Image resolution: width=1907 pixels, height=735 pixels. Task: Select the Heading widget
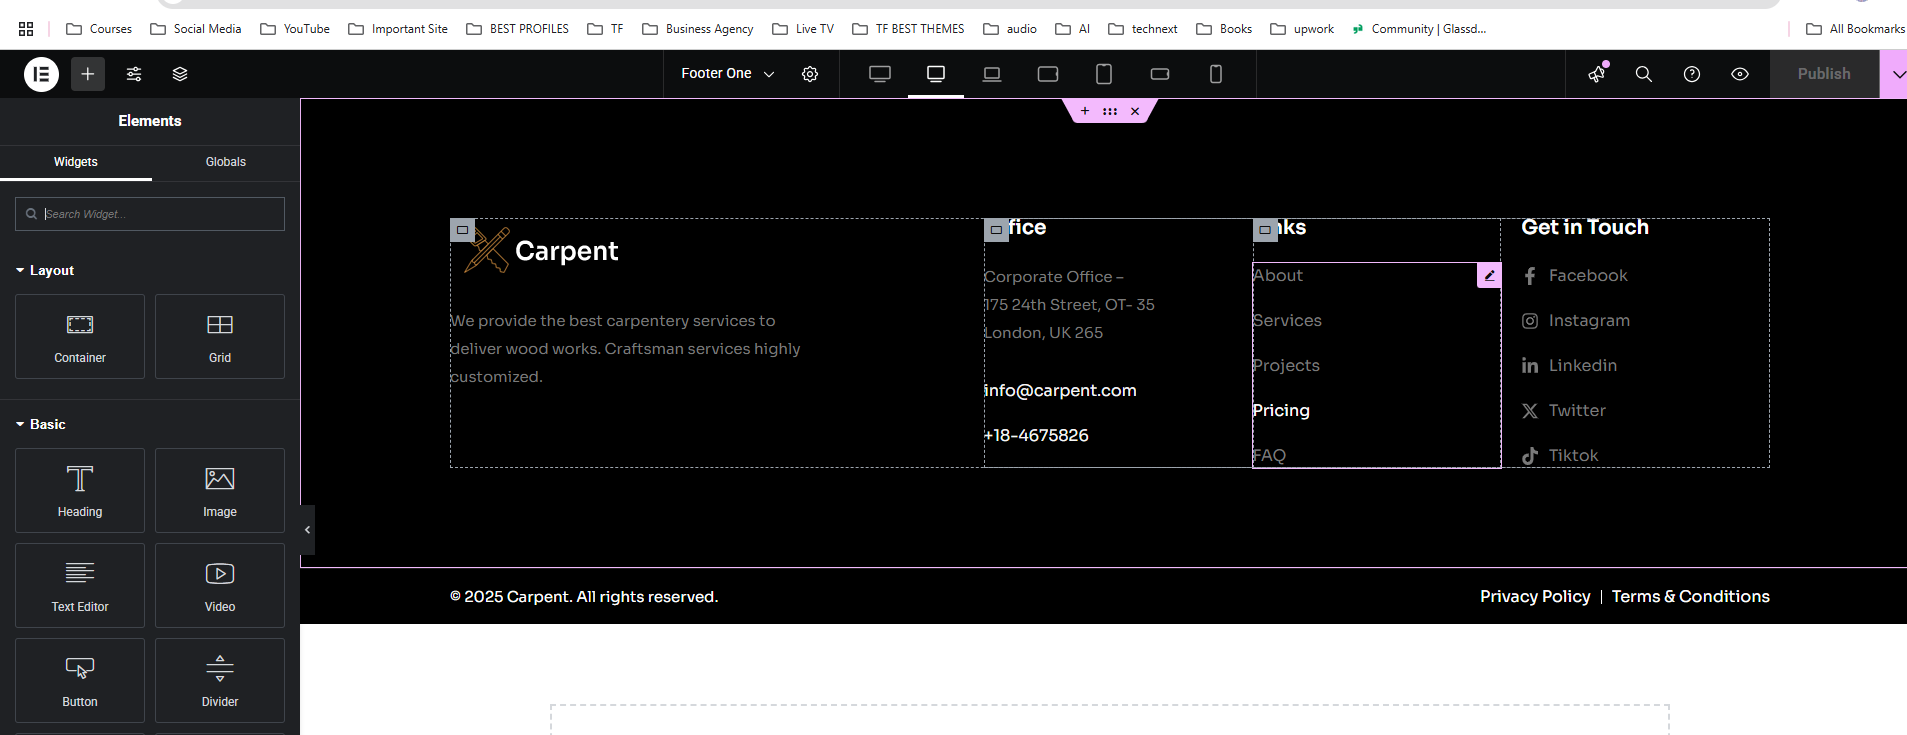(x=80, y=491)
